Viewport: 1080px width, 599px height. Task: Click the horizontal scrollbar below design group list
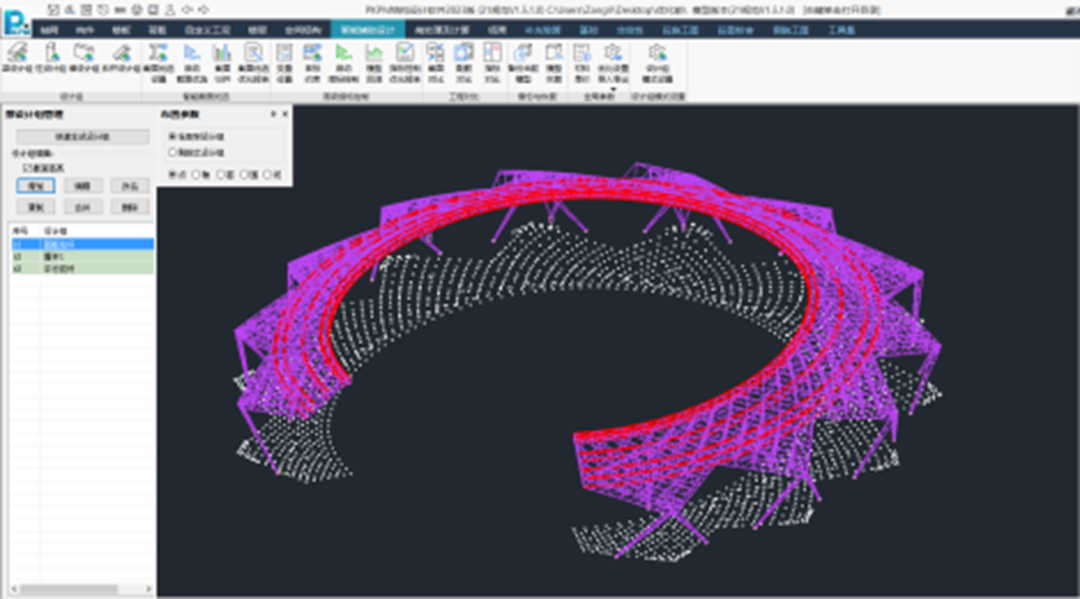click(x=70, y=589)
